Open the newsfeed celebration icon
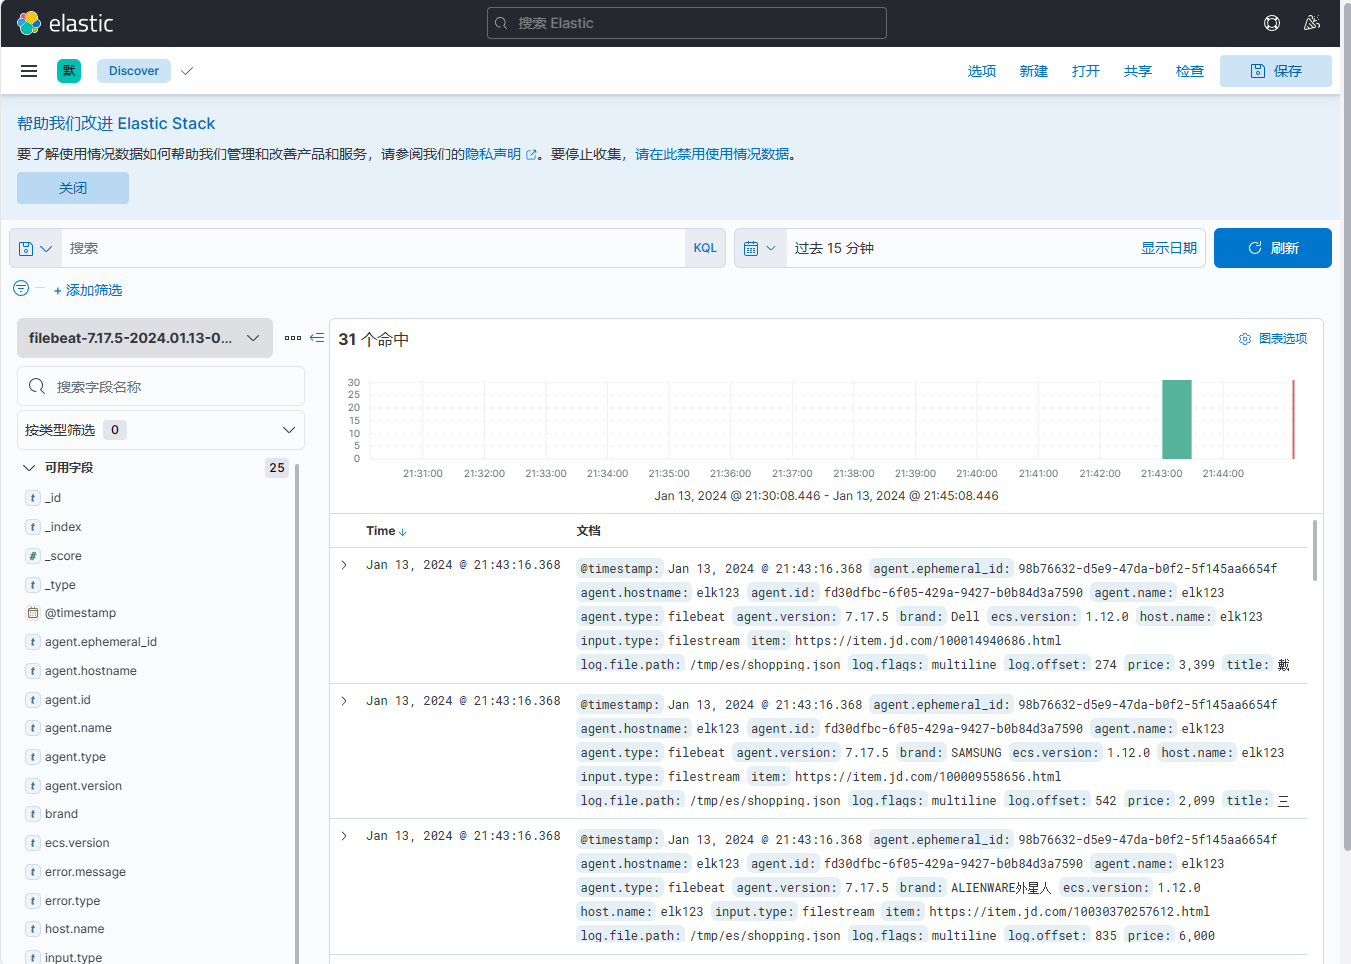 (1312, 23)
